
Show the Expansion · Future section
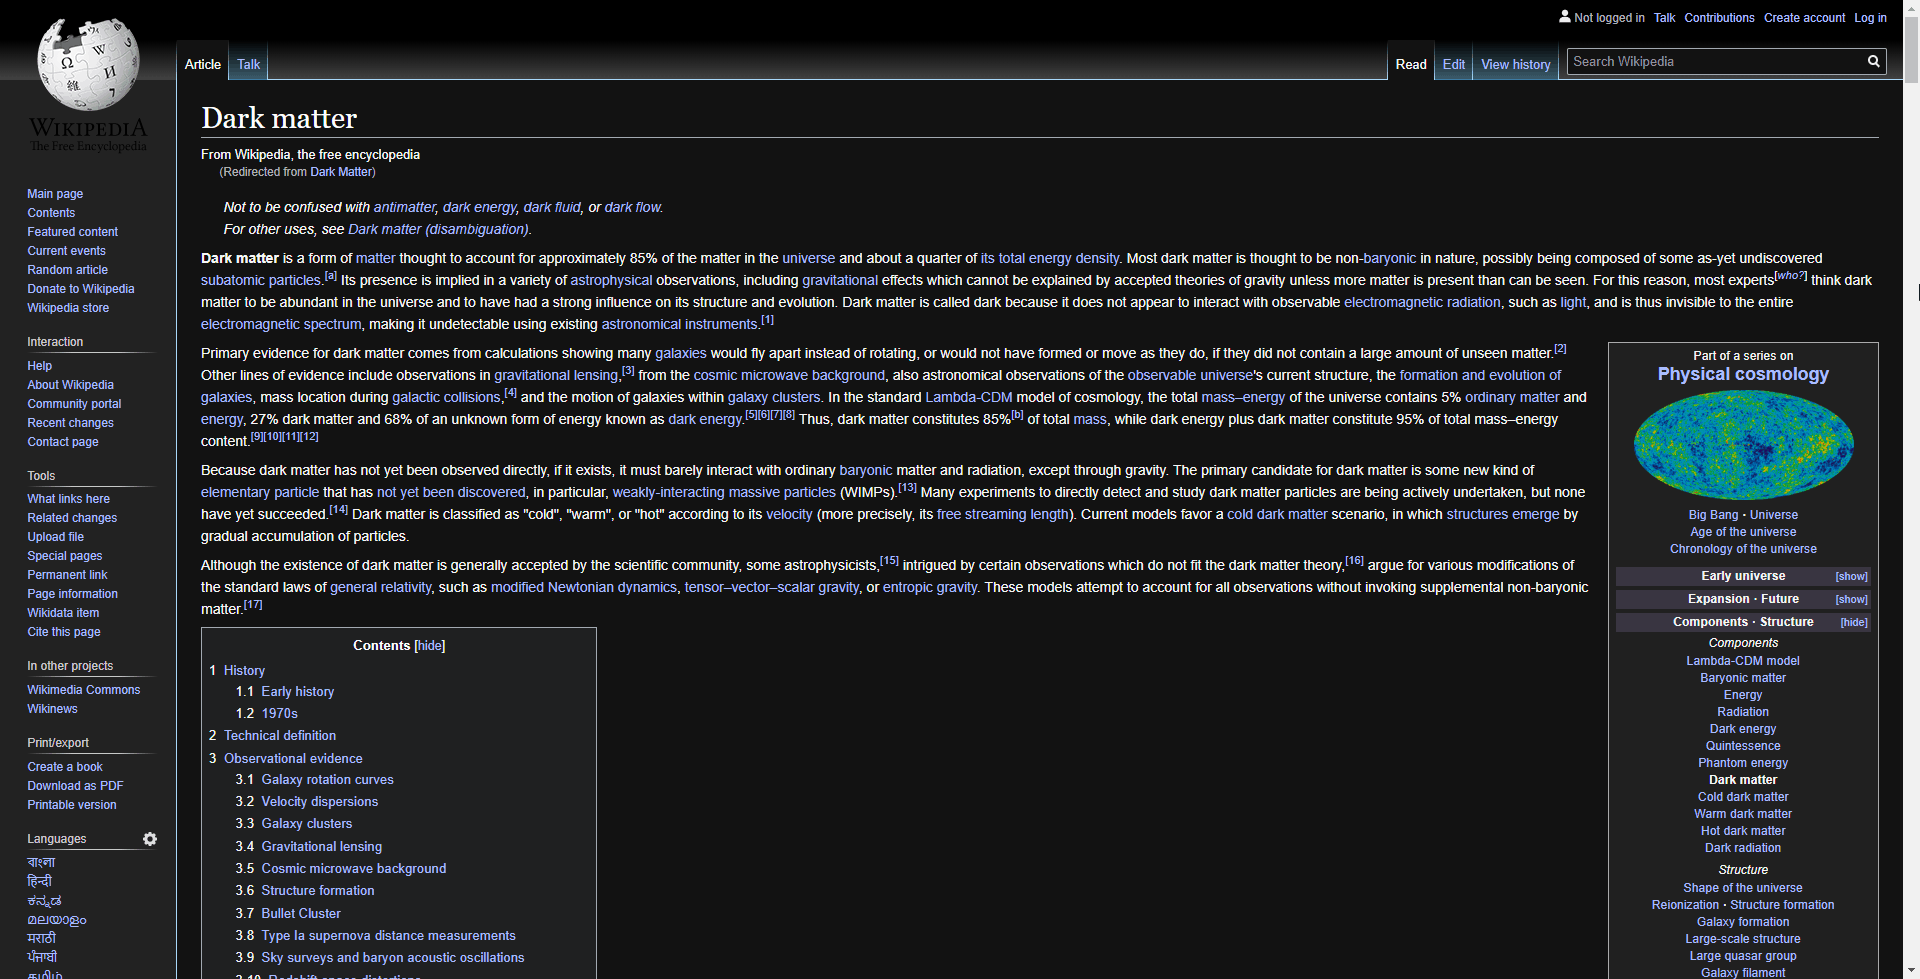click(1850, 599)
